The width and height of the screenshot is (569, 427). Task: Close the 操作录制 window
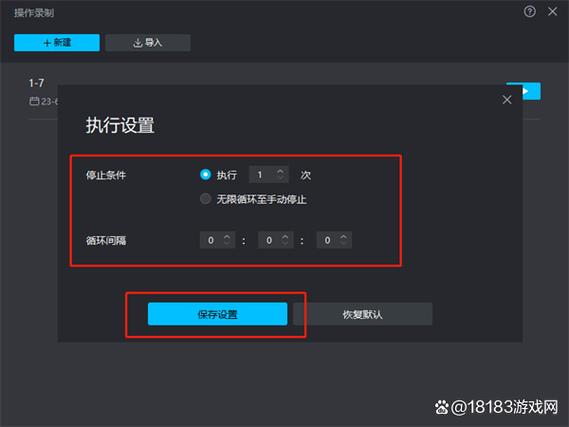tap(552, 12)
